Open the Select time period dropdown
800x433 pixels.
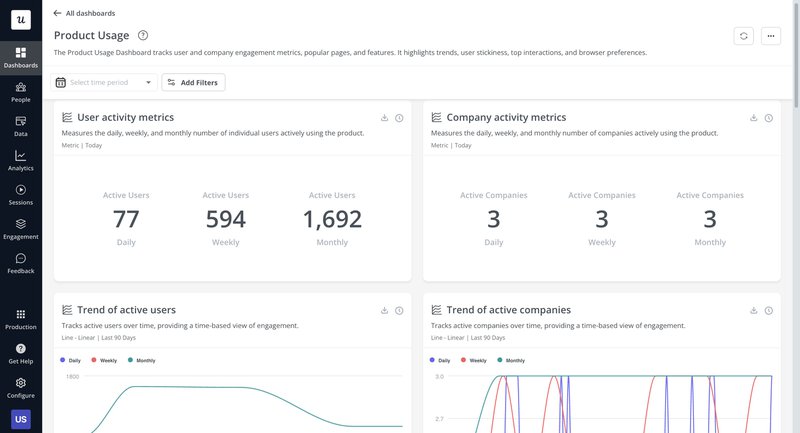click(105, 82)
